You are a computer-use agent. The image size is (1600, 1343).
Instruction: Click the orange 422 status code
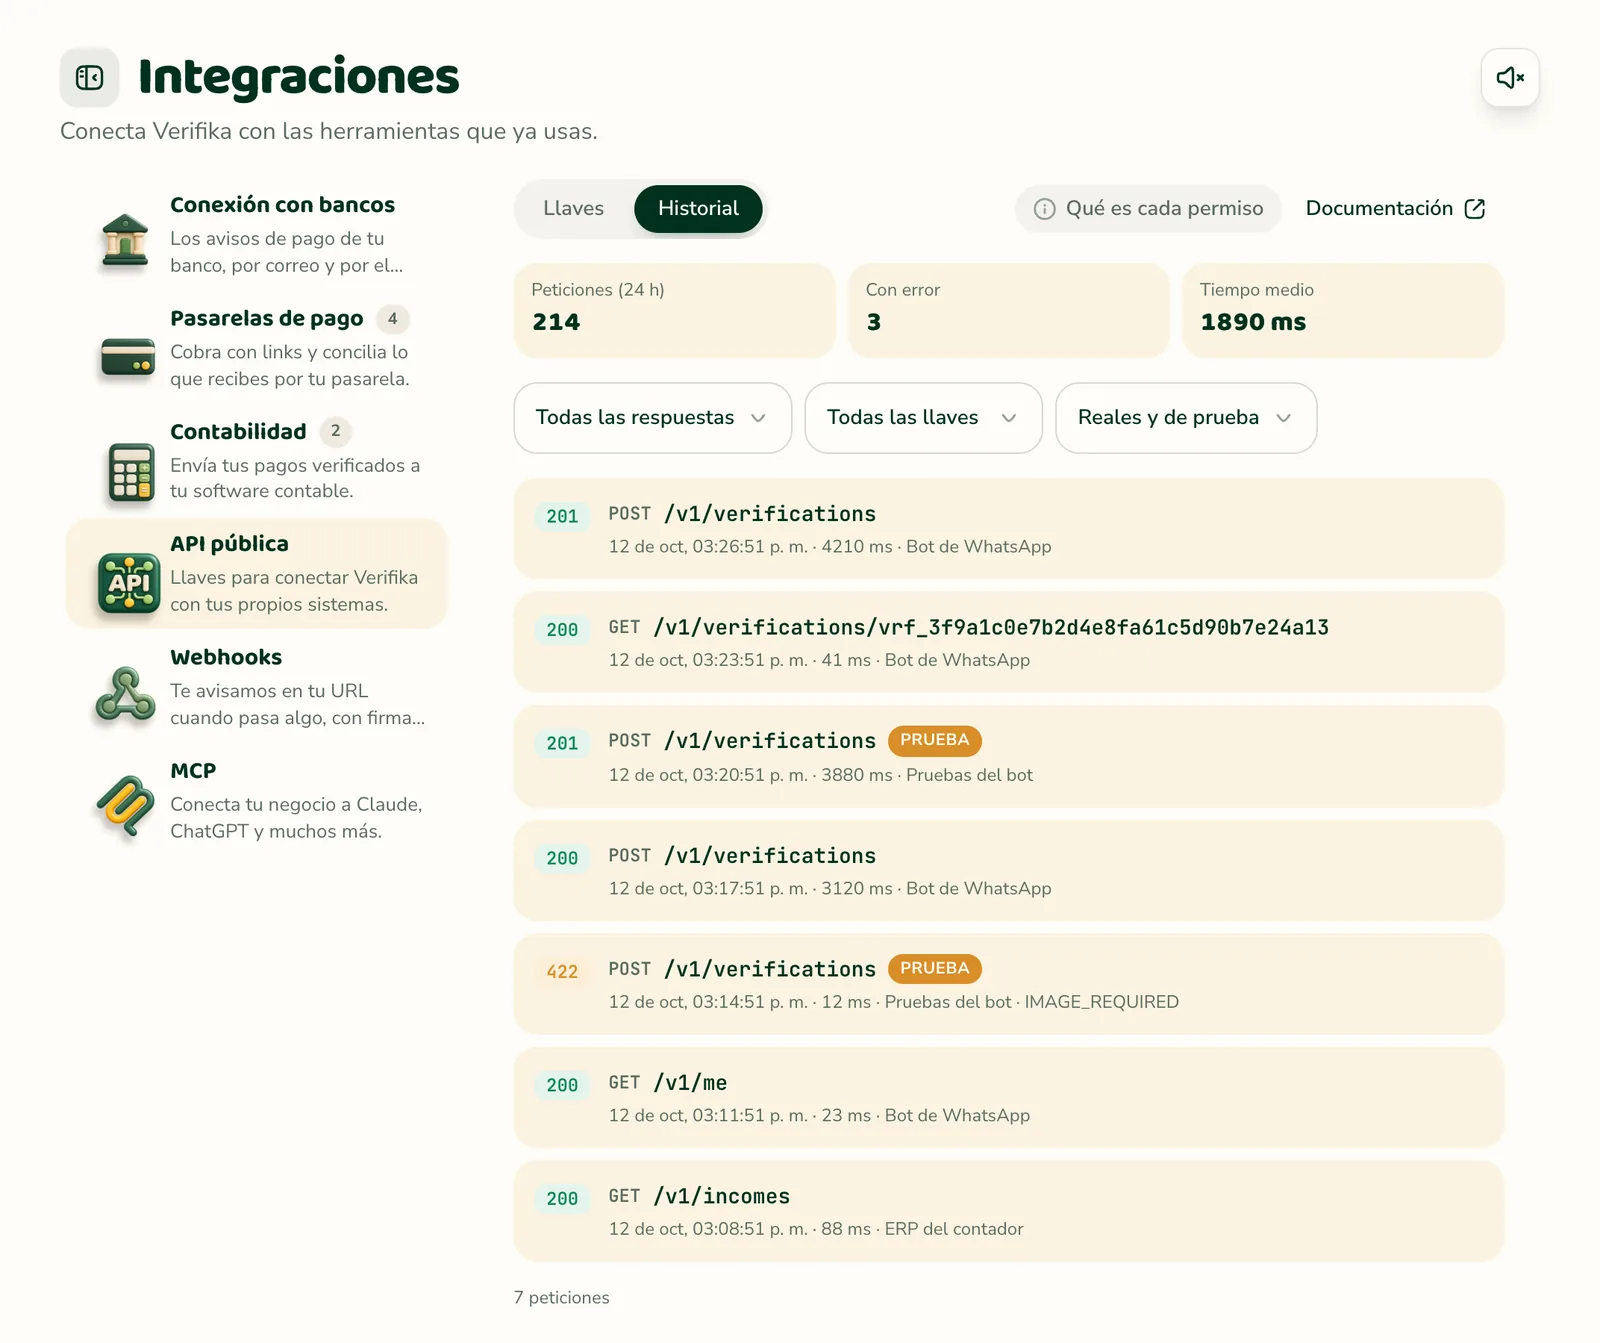pos(562,972)
